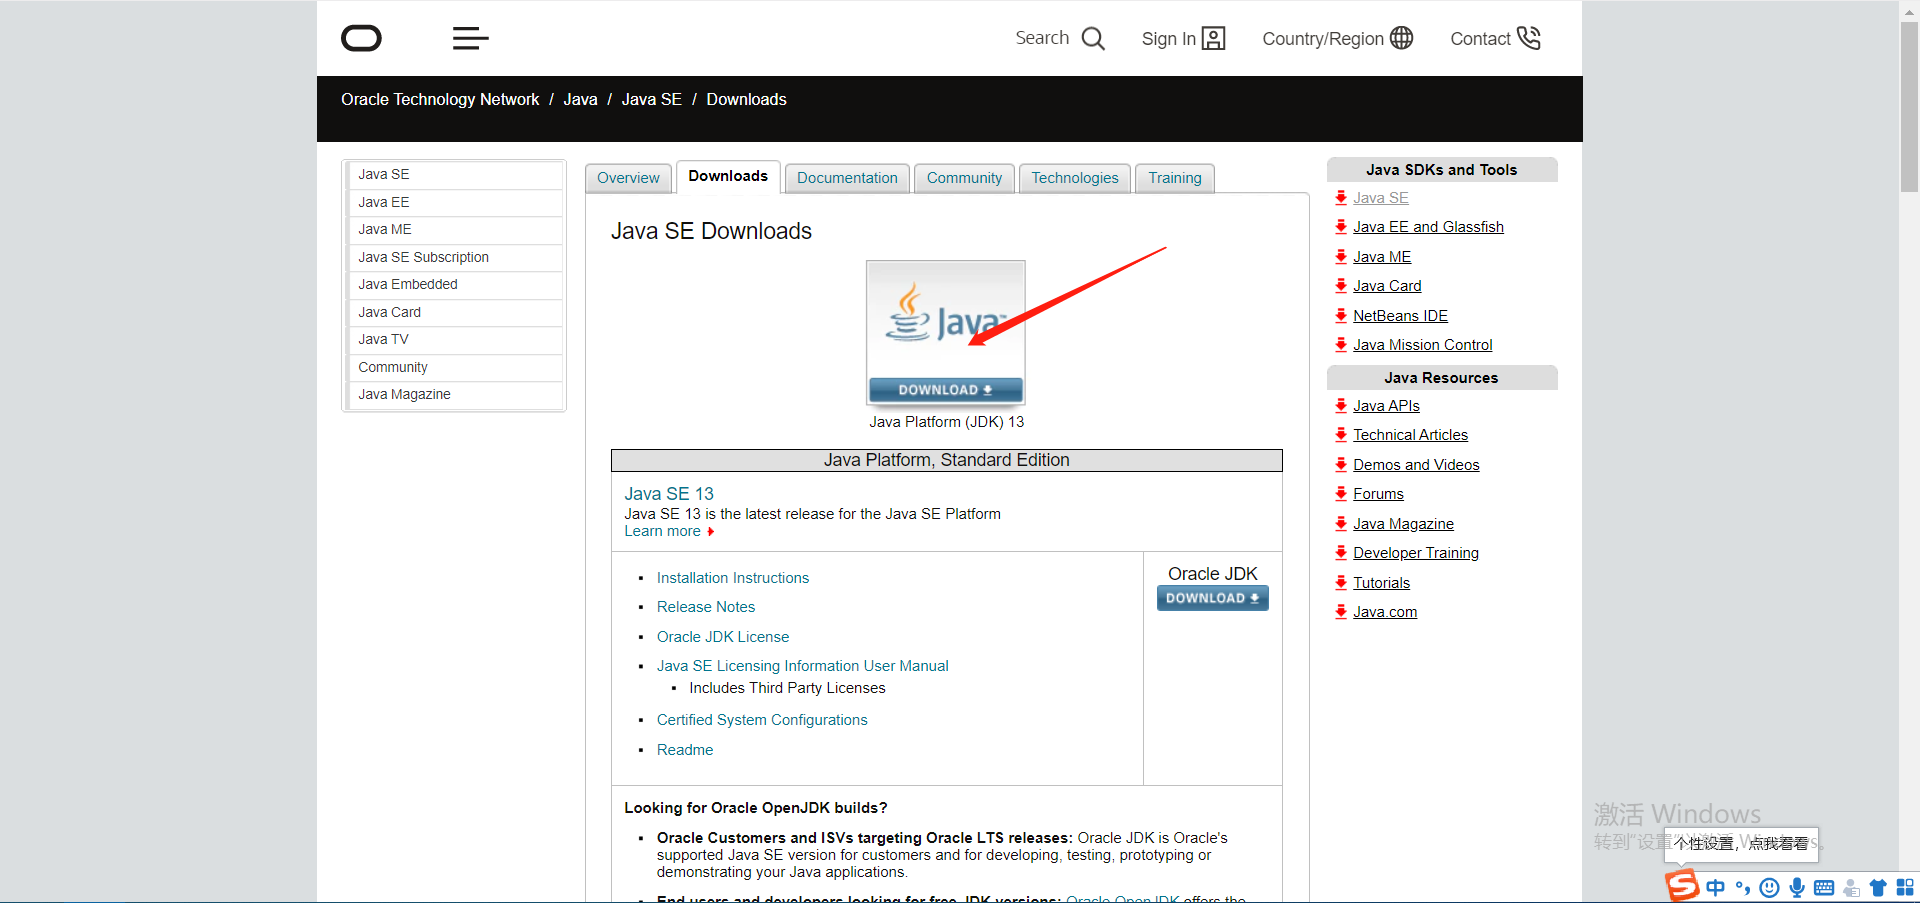Open the Training tab
This screenshot has width=1920, height=903.
[1175, 178]
